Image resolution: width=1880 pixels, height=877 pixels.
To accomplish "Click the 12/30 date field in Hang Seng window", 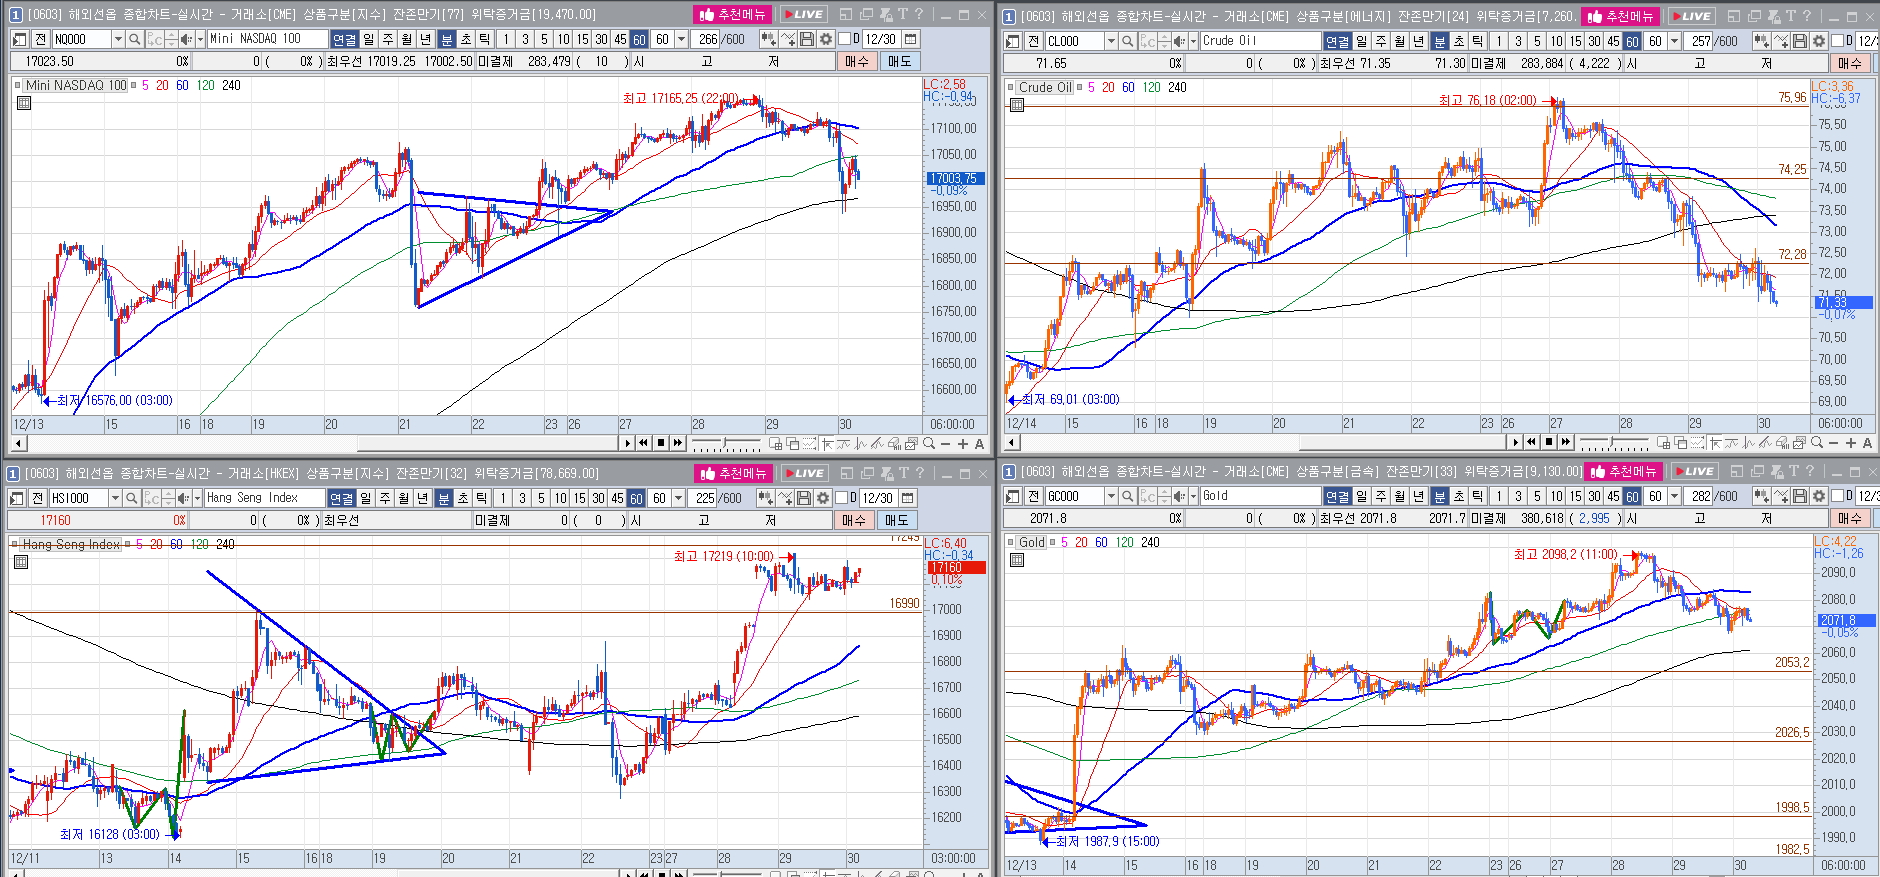I will pos(878,498).
